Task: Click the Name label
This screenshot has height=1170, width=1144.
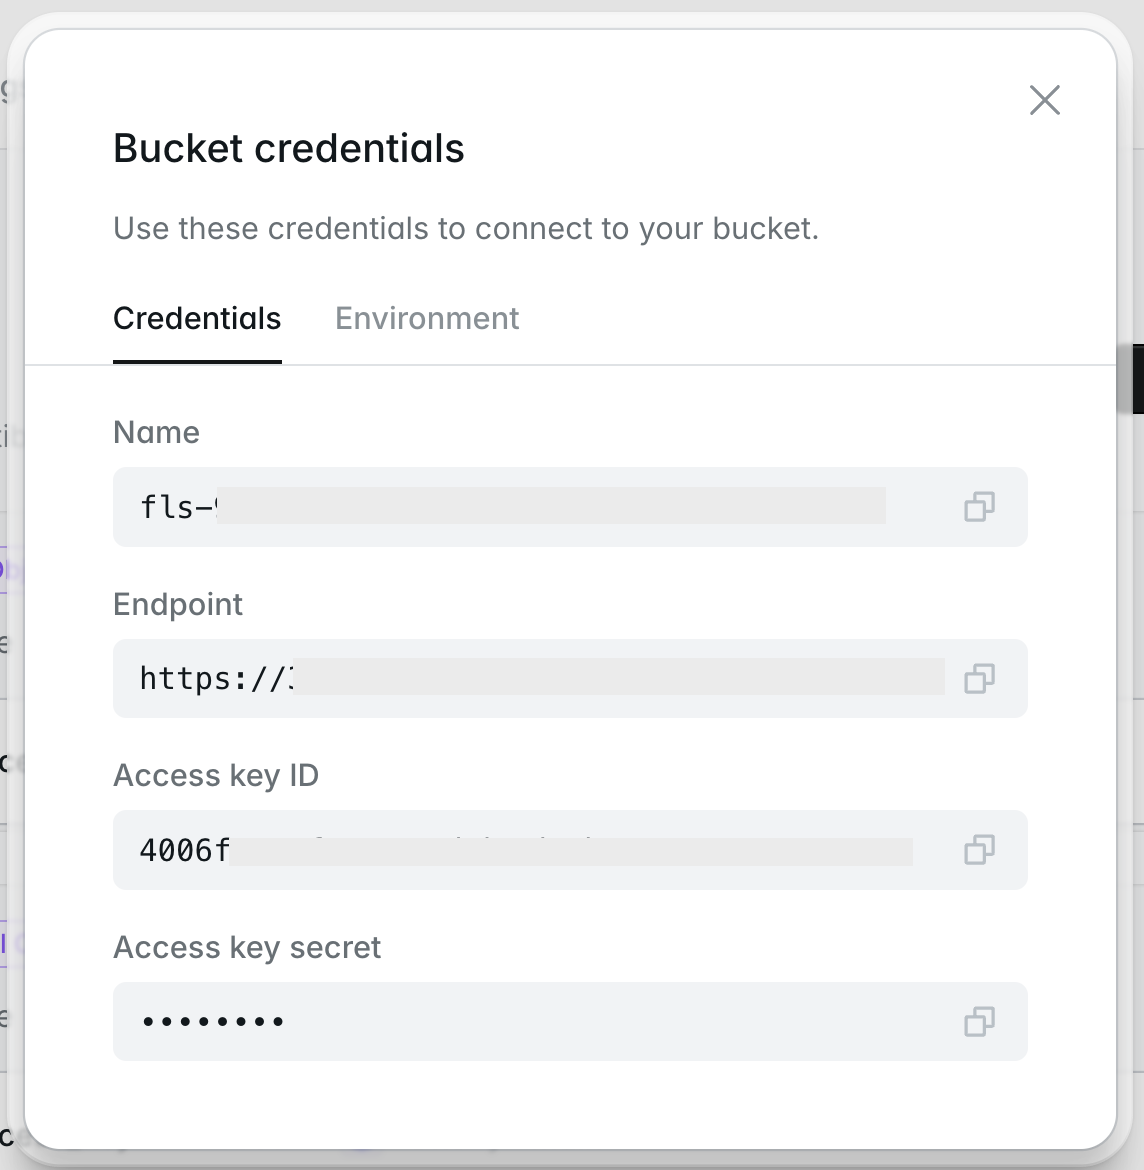Action: point(157,433)
